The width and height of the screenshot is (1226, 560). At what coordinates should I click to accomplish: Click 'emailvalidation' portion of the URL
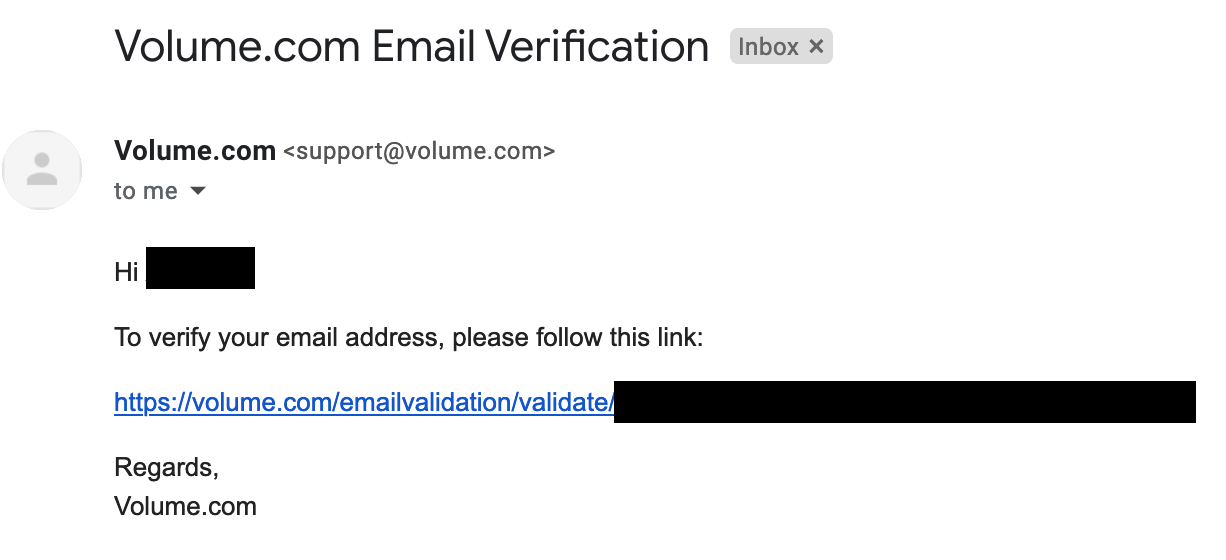tap(426, 403)
